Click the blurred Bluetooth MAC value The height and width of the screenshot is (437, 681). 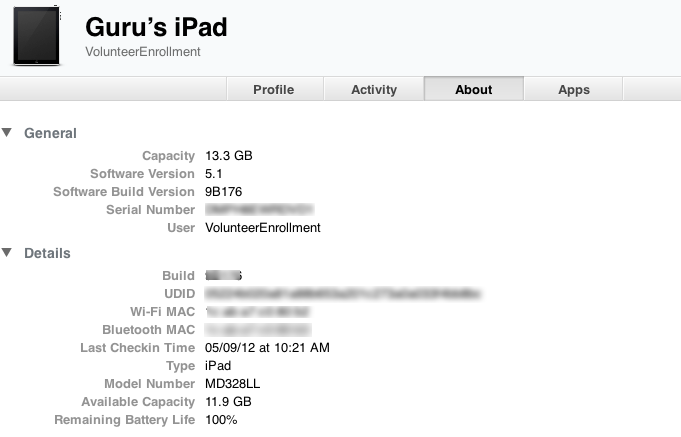258,330
